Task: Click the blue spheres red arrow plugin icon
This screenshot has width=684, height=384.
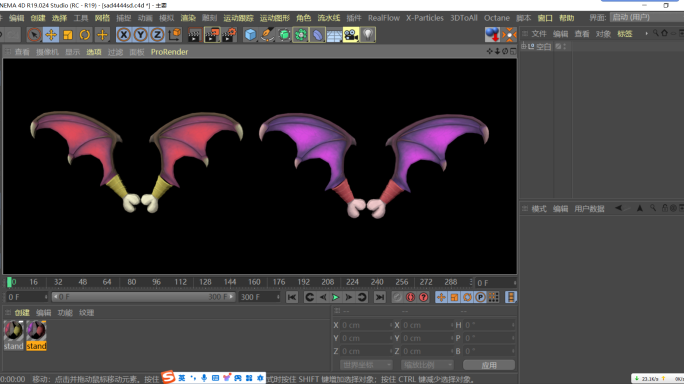Action: click(x=492, y=35)
